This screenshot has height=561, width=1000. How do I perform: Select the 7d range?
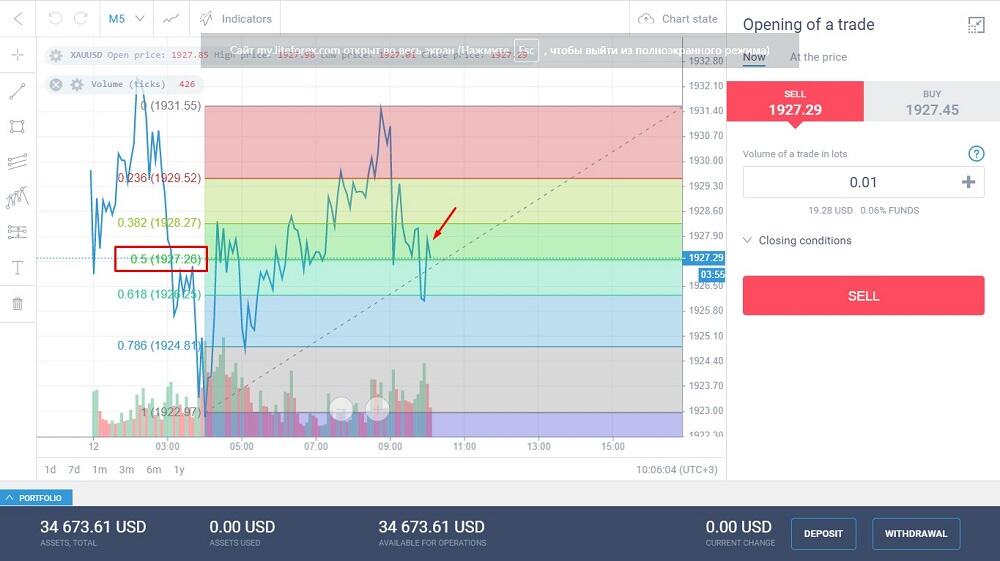click(x=74, y=469)
